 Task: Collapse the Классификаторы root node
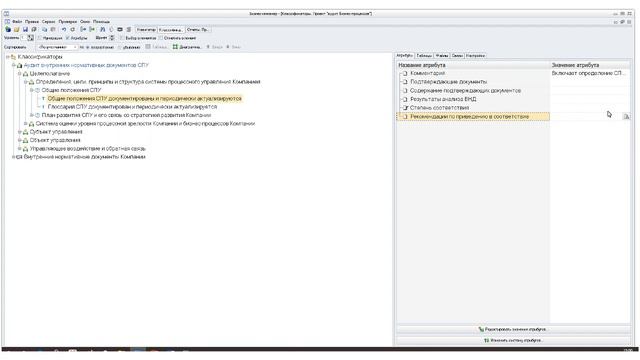(7, 57)
